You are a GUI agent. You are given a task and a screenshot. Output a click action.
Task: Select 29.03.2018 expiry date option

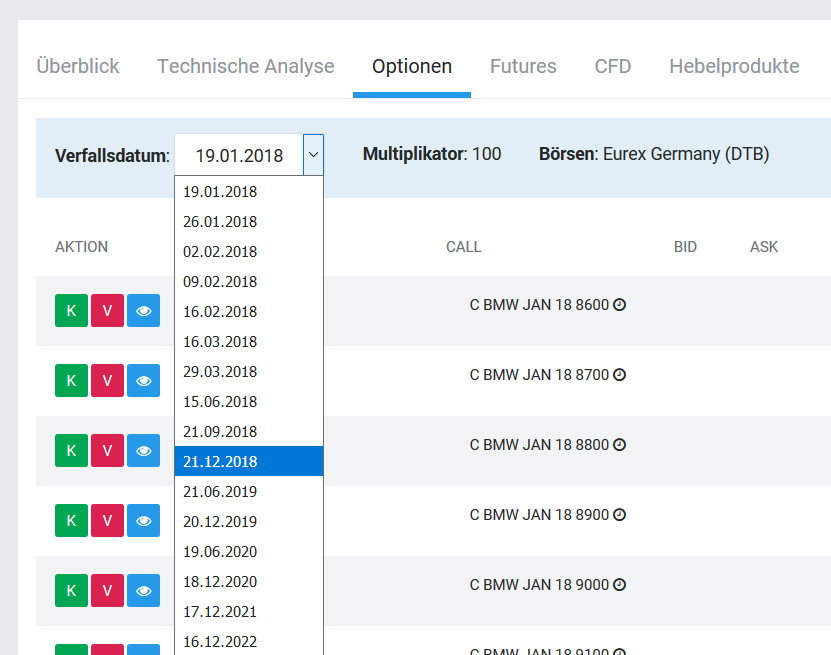[249, 371]
